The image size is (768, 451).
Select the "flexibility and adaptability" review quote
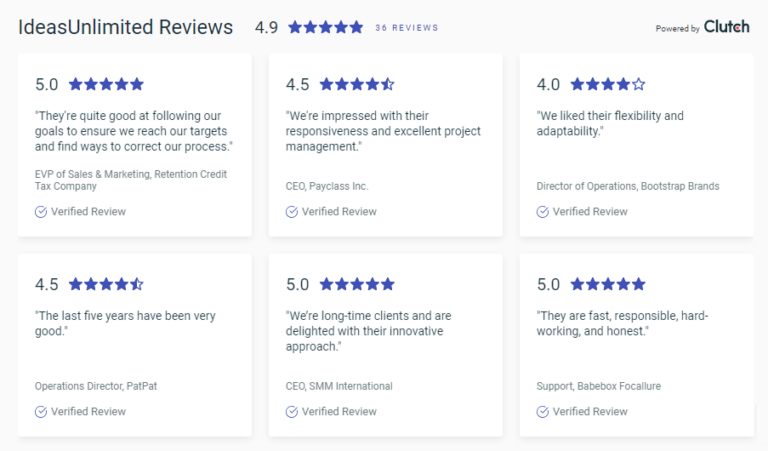610,123
